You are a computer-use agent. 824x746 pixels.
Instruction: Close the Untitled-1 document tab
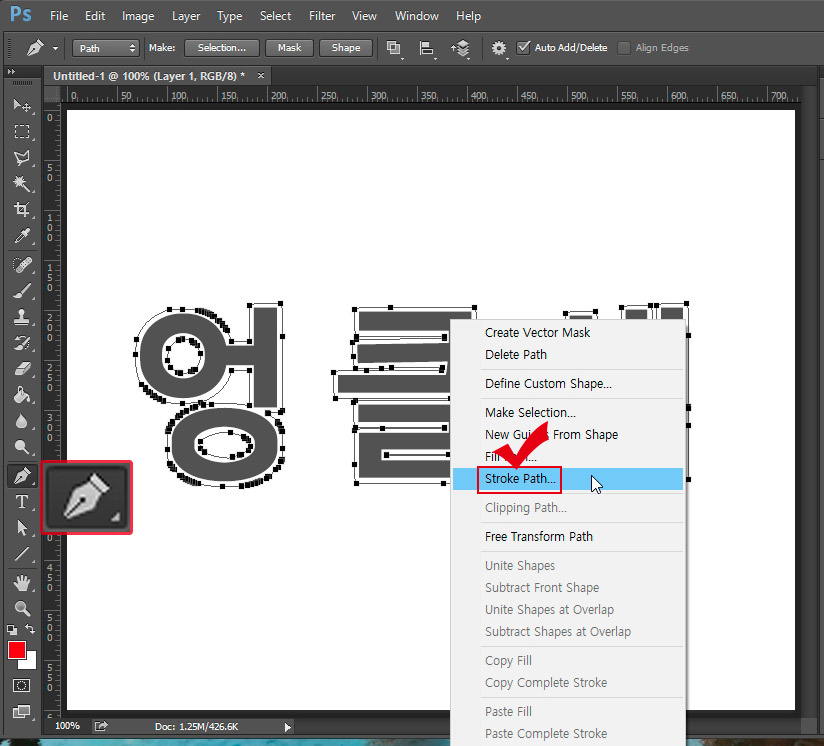pyautogui.click(x=261, y=76)
